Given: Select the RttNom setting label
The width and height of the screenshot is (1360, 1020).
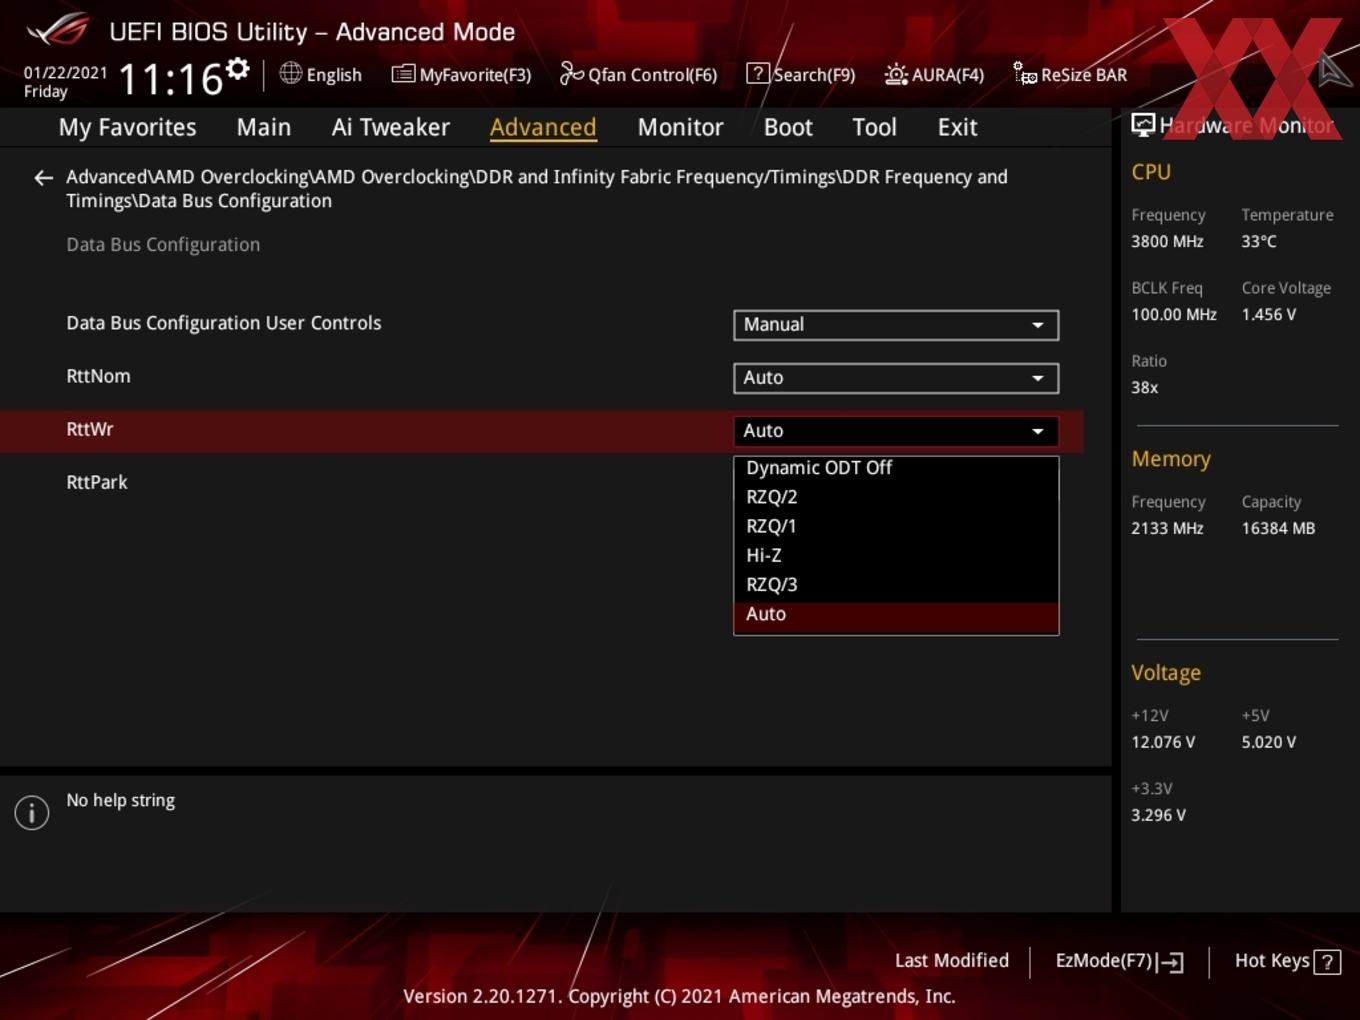Looking at the screenshot, I should (98, 377).
